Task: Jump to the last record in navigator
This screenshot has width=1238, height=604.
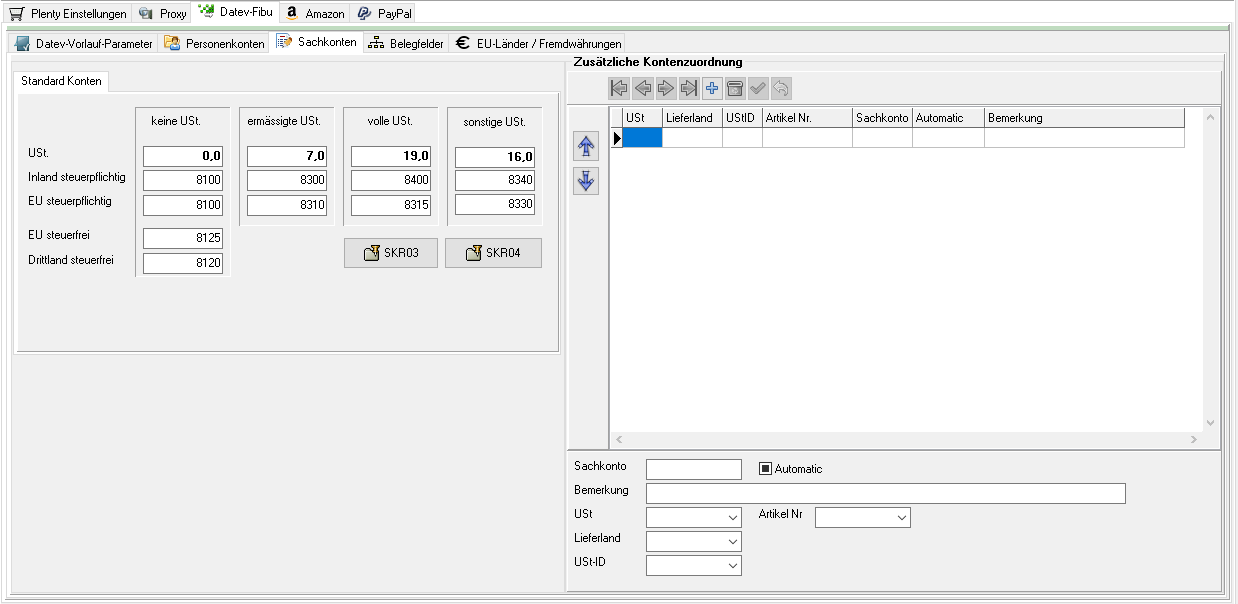Action: click(689, 89)
